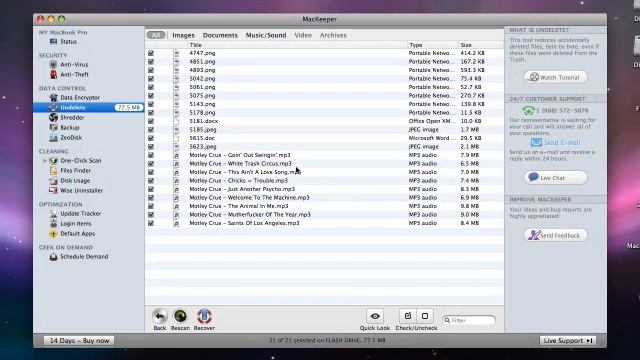Open the Schedule Demand icon

53,257
